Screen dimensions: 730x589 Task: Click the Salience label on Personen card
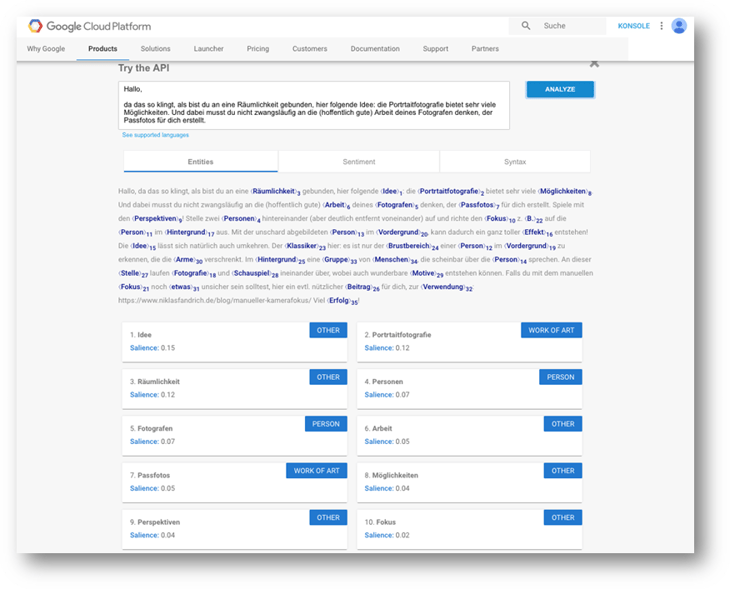tap(379, 394)
